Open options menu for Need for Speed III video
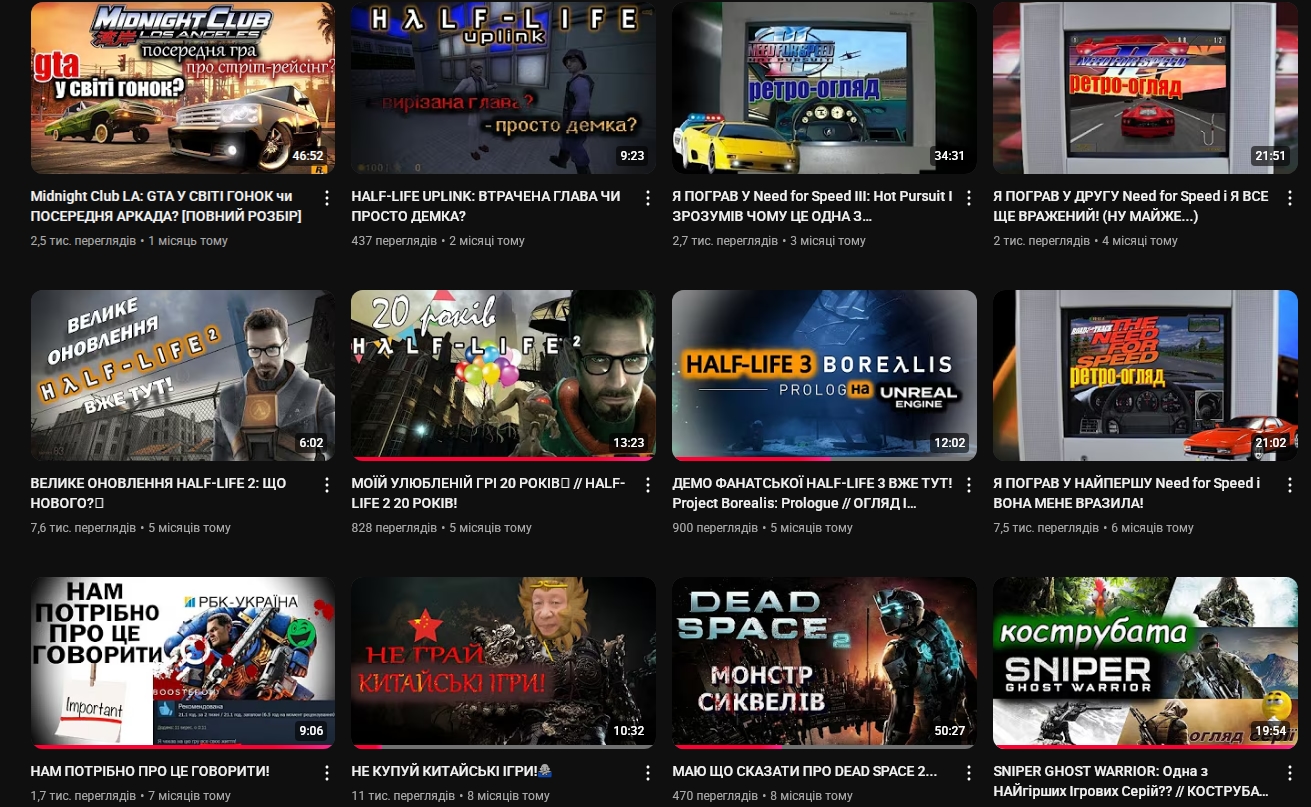Screen dimensions: 1311x807 point(968,198)
